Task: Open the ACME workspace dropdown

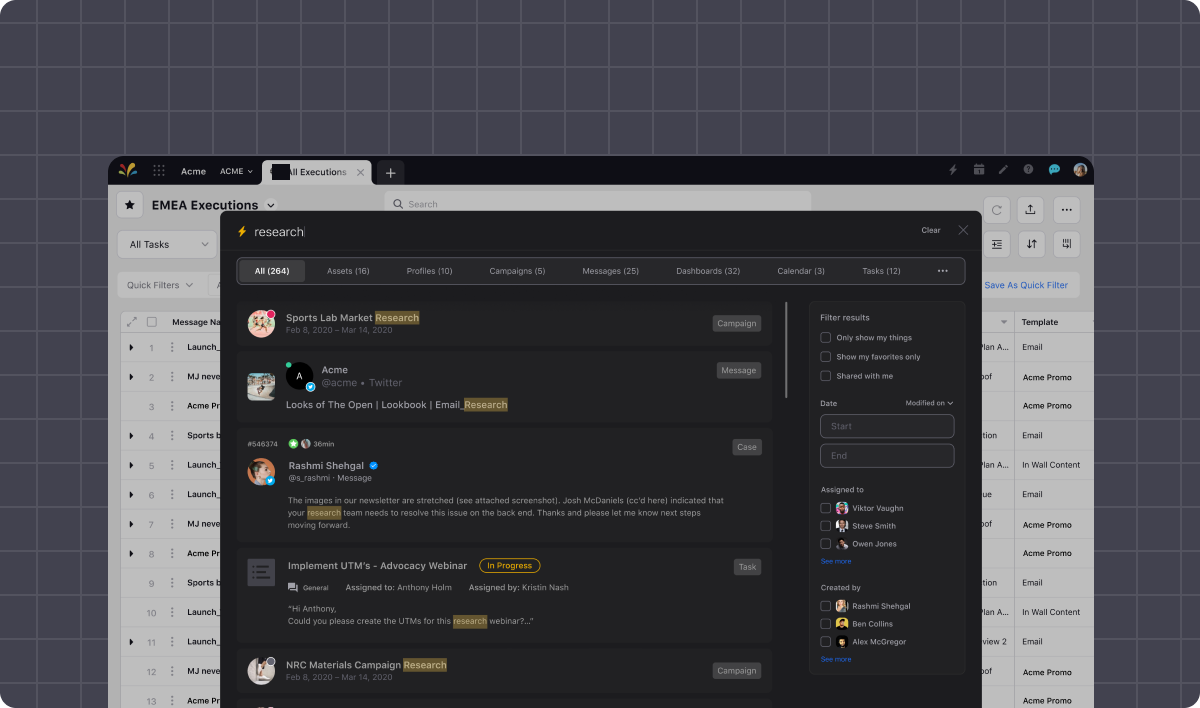Action: [236, 172]
